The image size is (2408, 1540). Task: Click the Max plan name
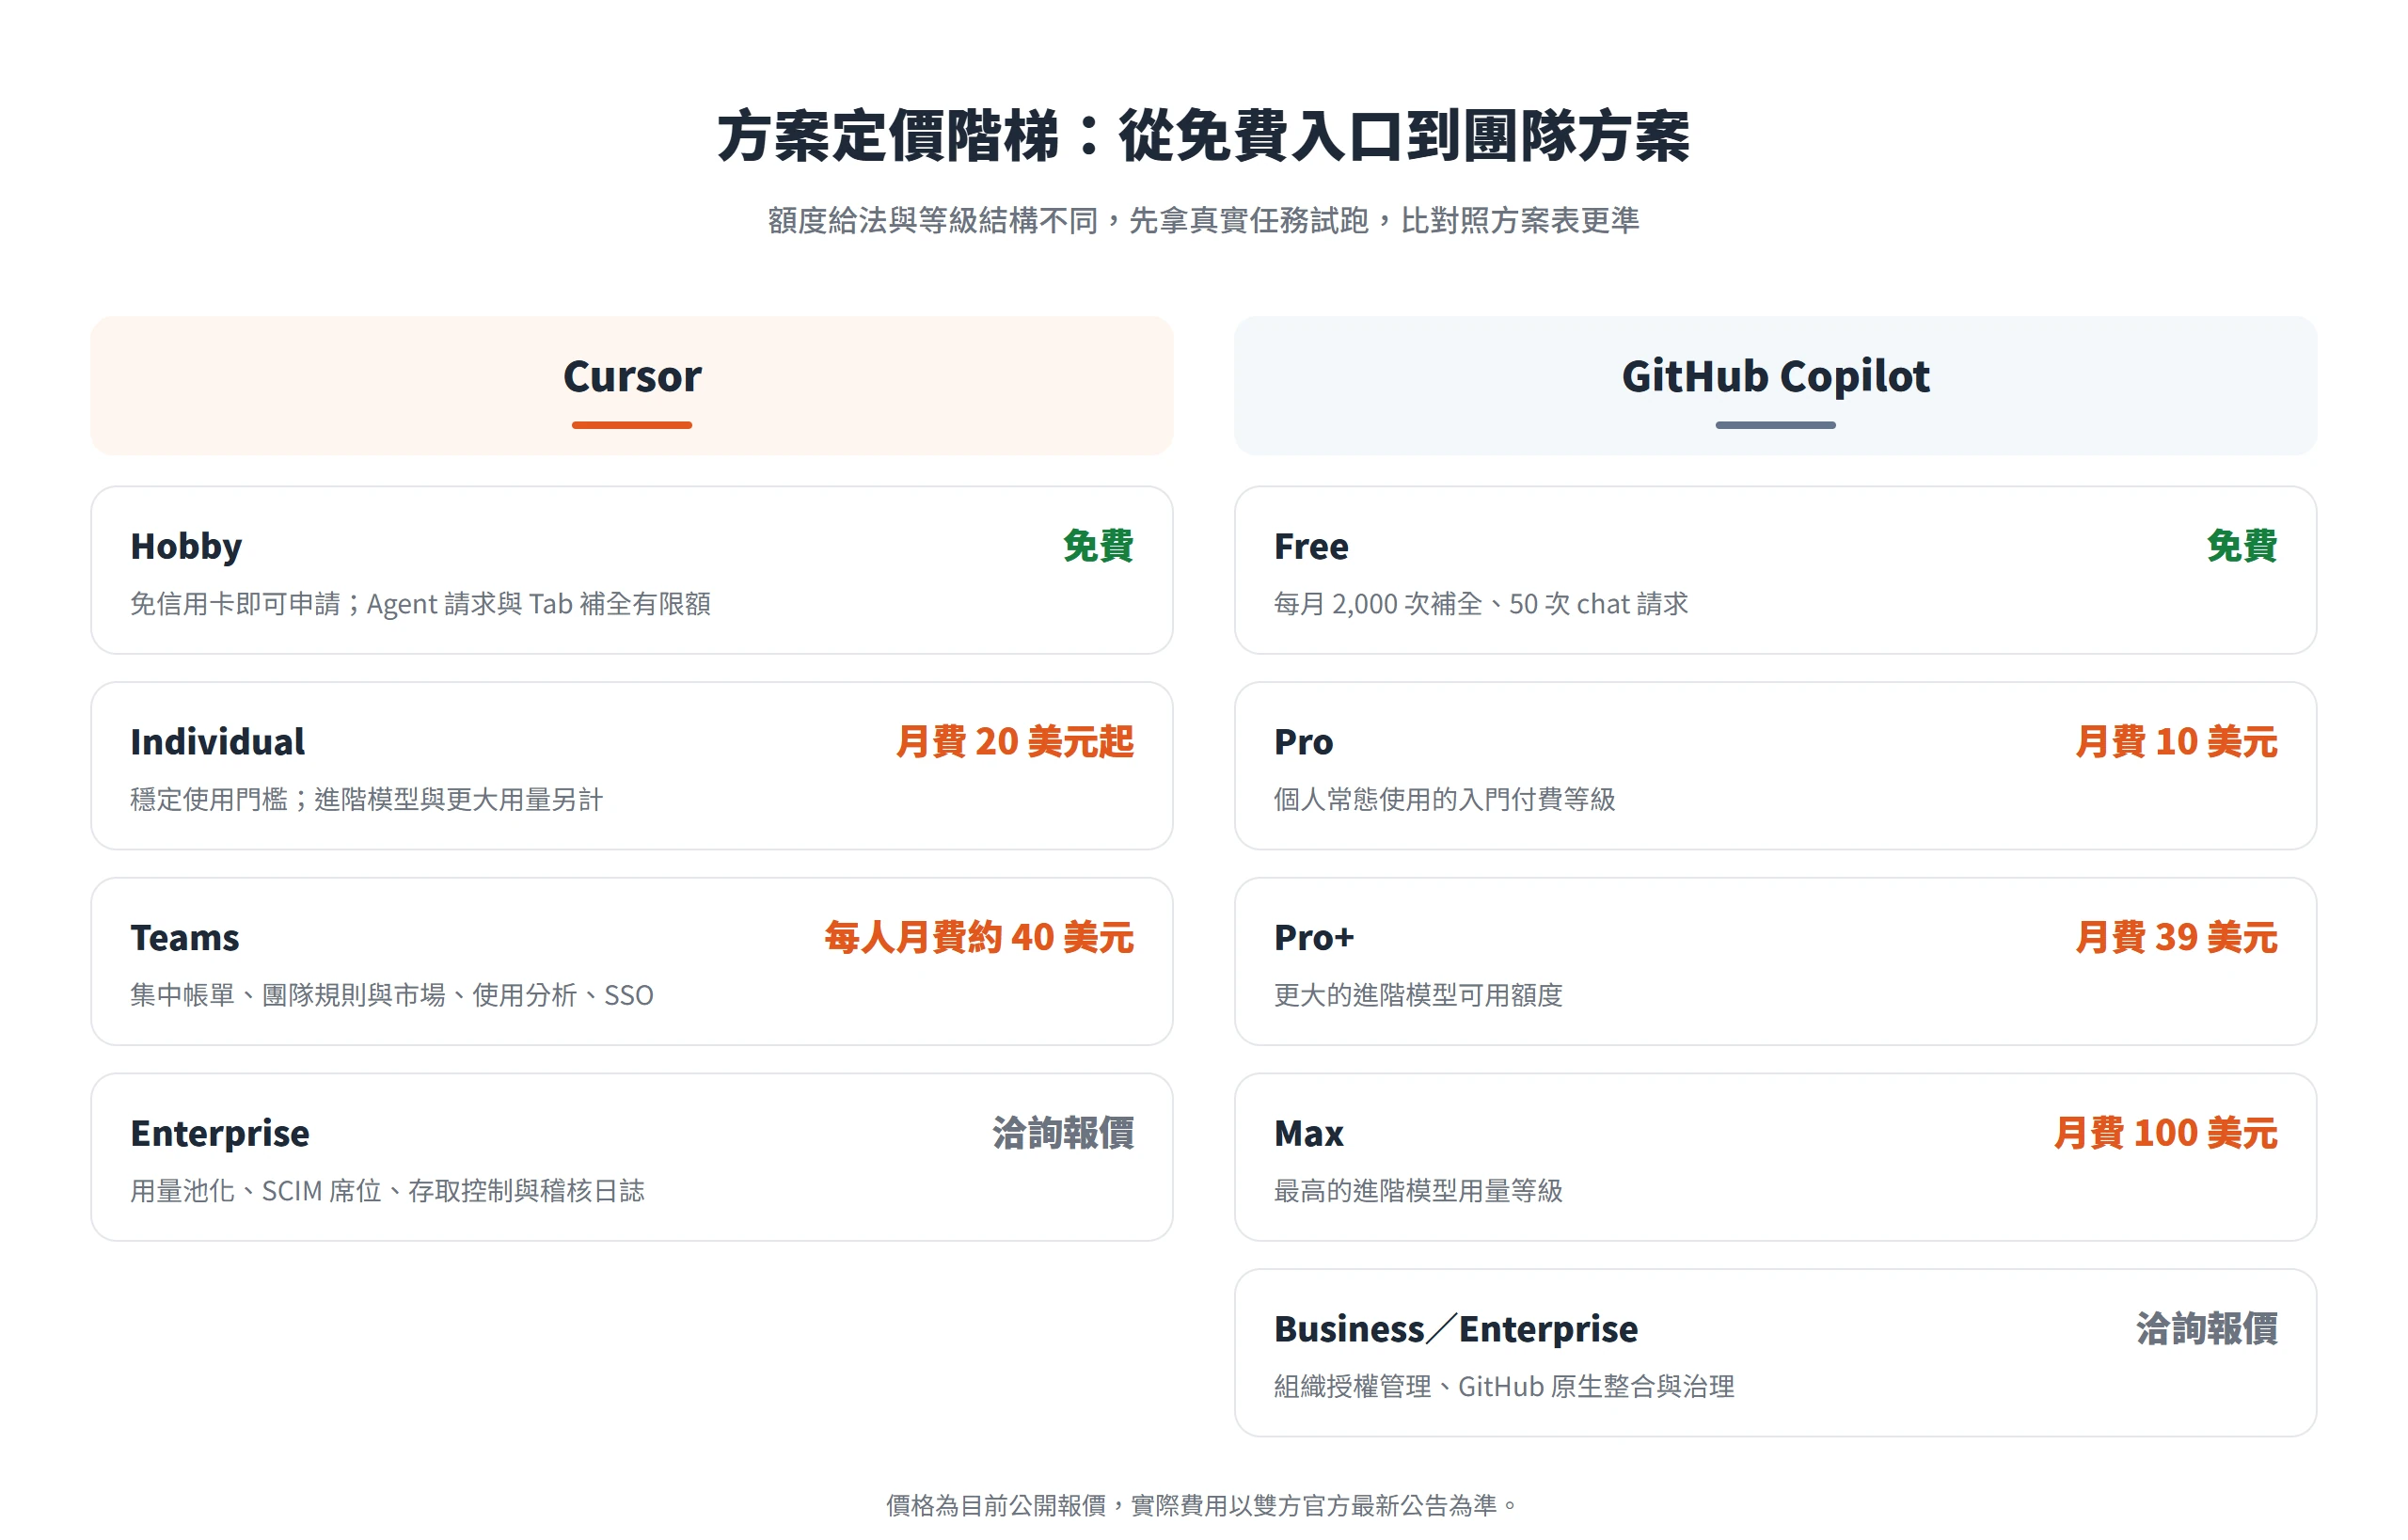click(1308, 1133)
